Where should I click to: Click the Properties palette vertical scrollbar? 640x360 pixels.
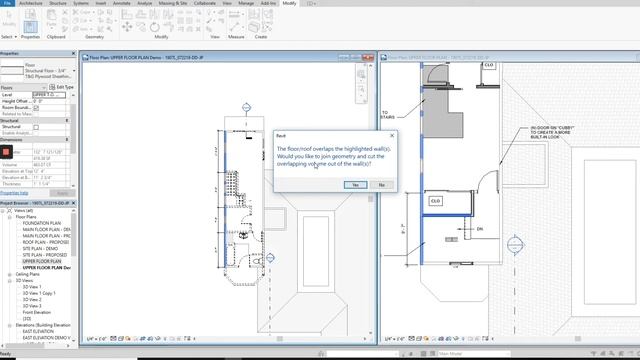pos(73,129)
